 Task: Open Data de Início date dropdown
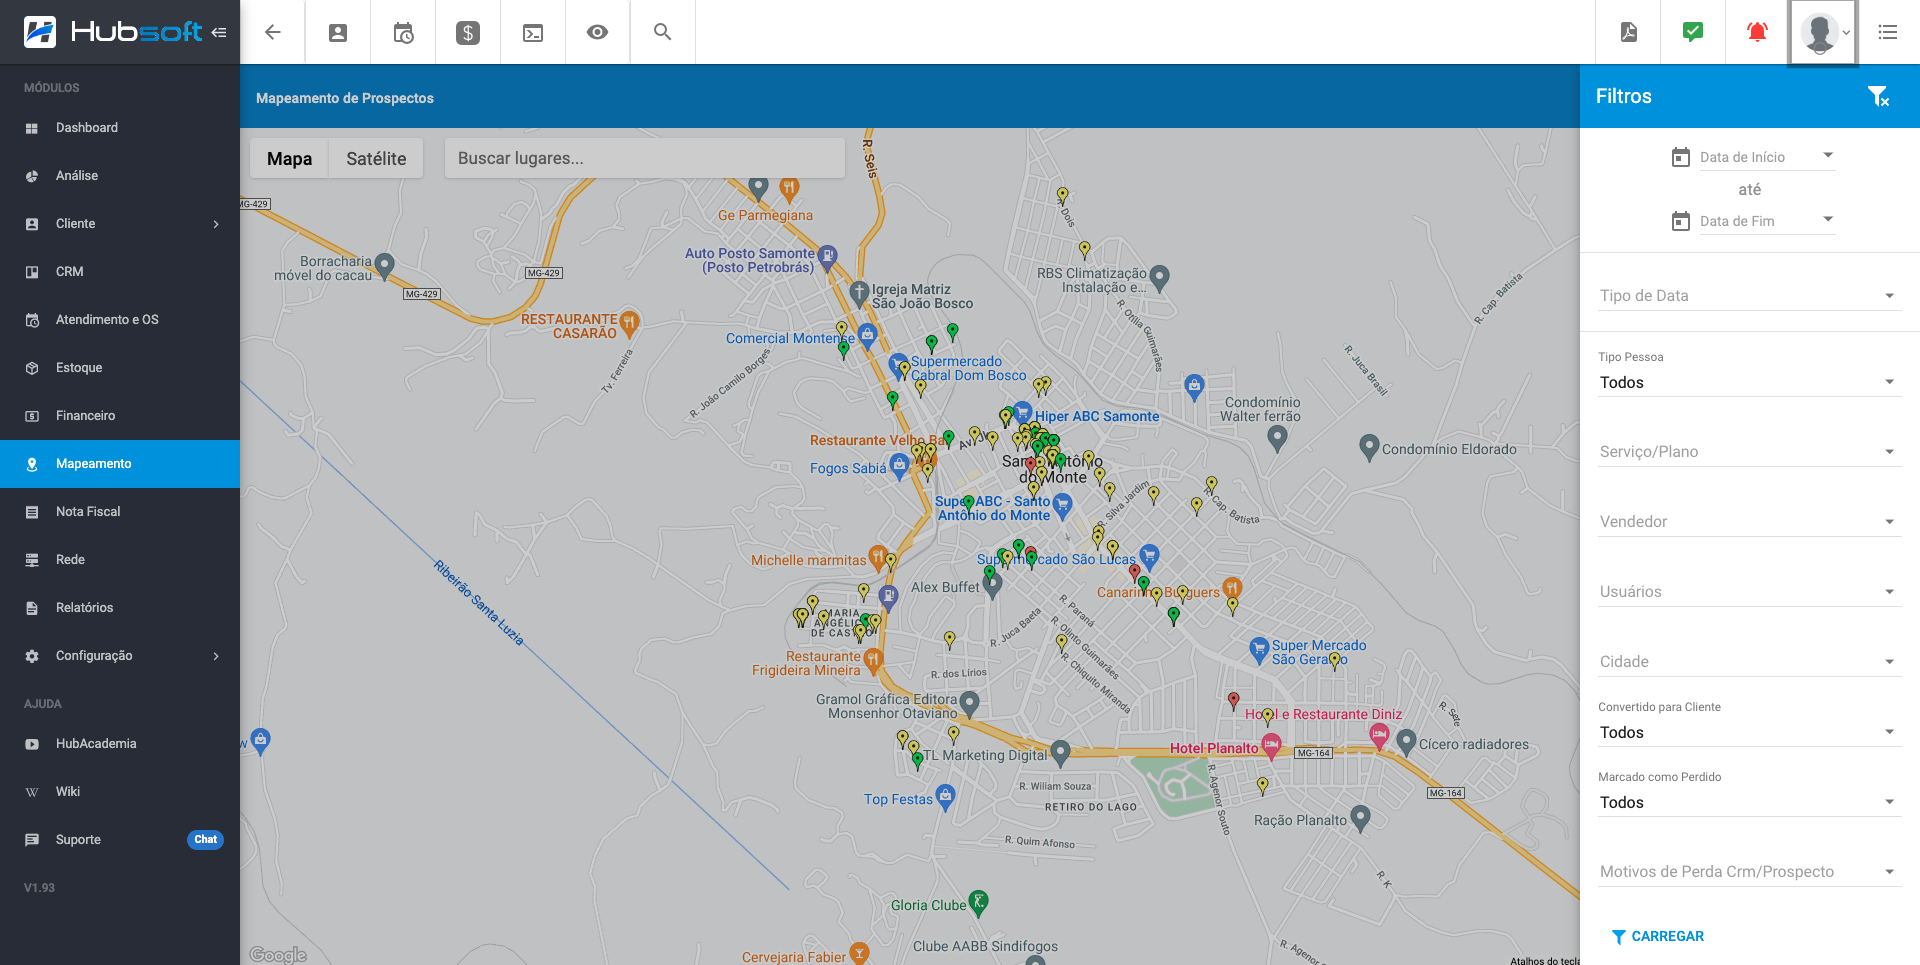coord(1767,157)
